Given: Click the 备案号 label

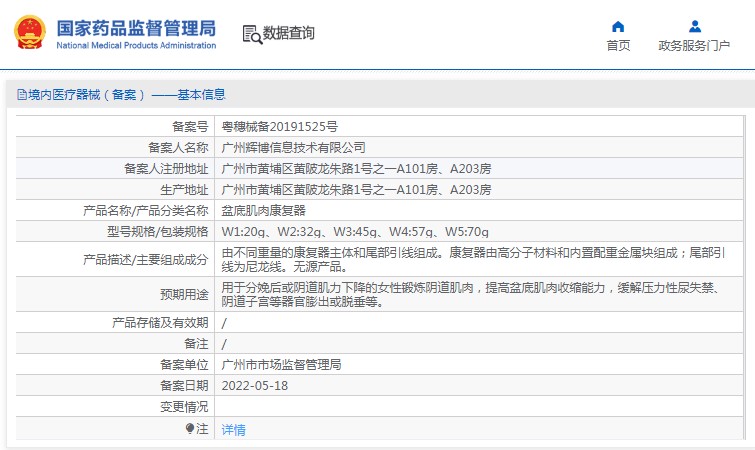Looking at the screenshot, I should (x=190, y=127).
